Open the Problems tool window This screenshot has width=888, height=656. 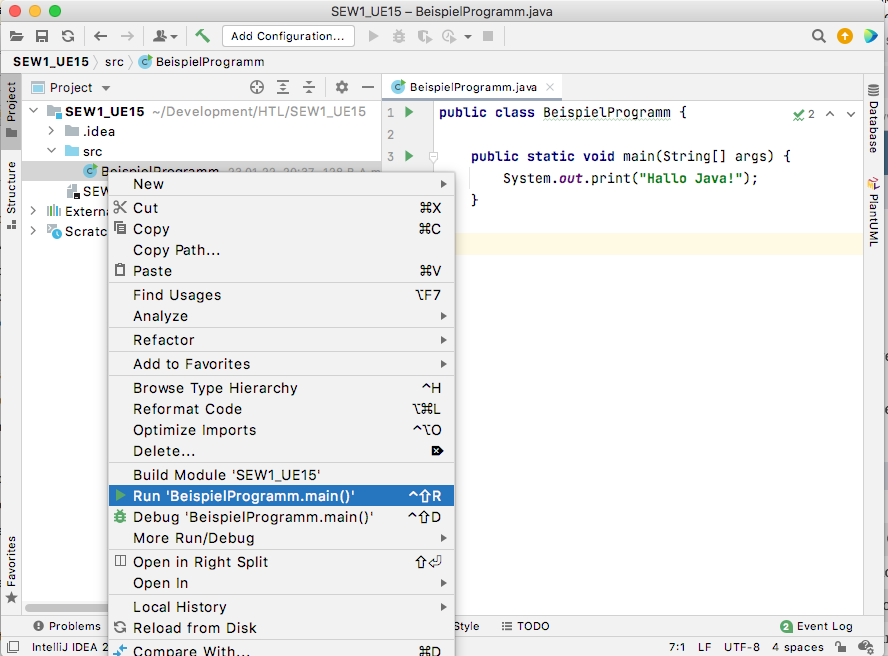tap(67, 626)
